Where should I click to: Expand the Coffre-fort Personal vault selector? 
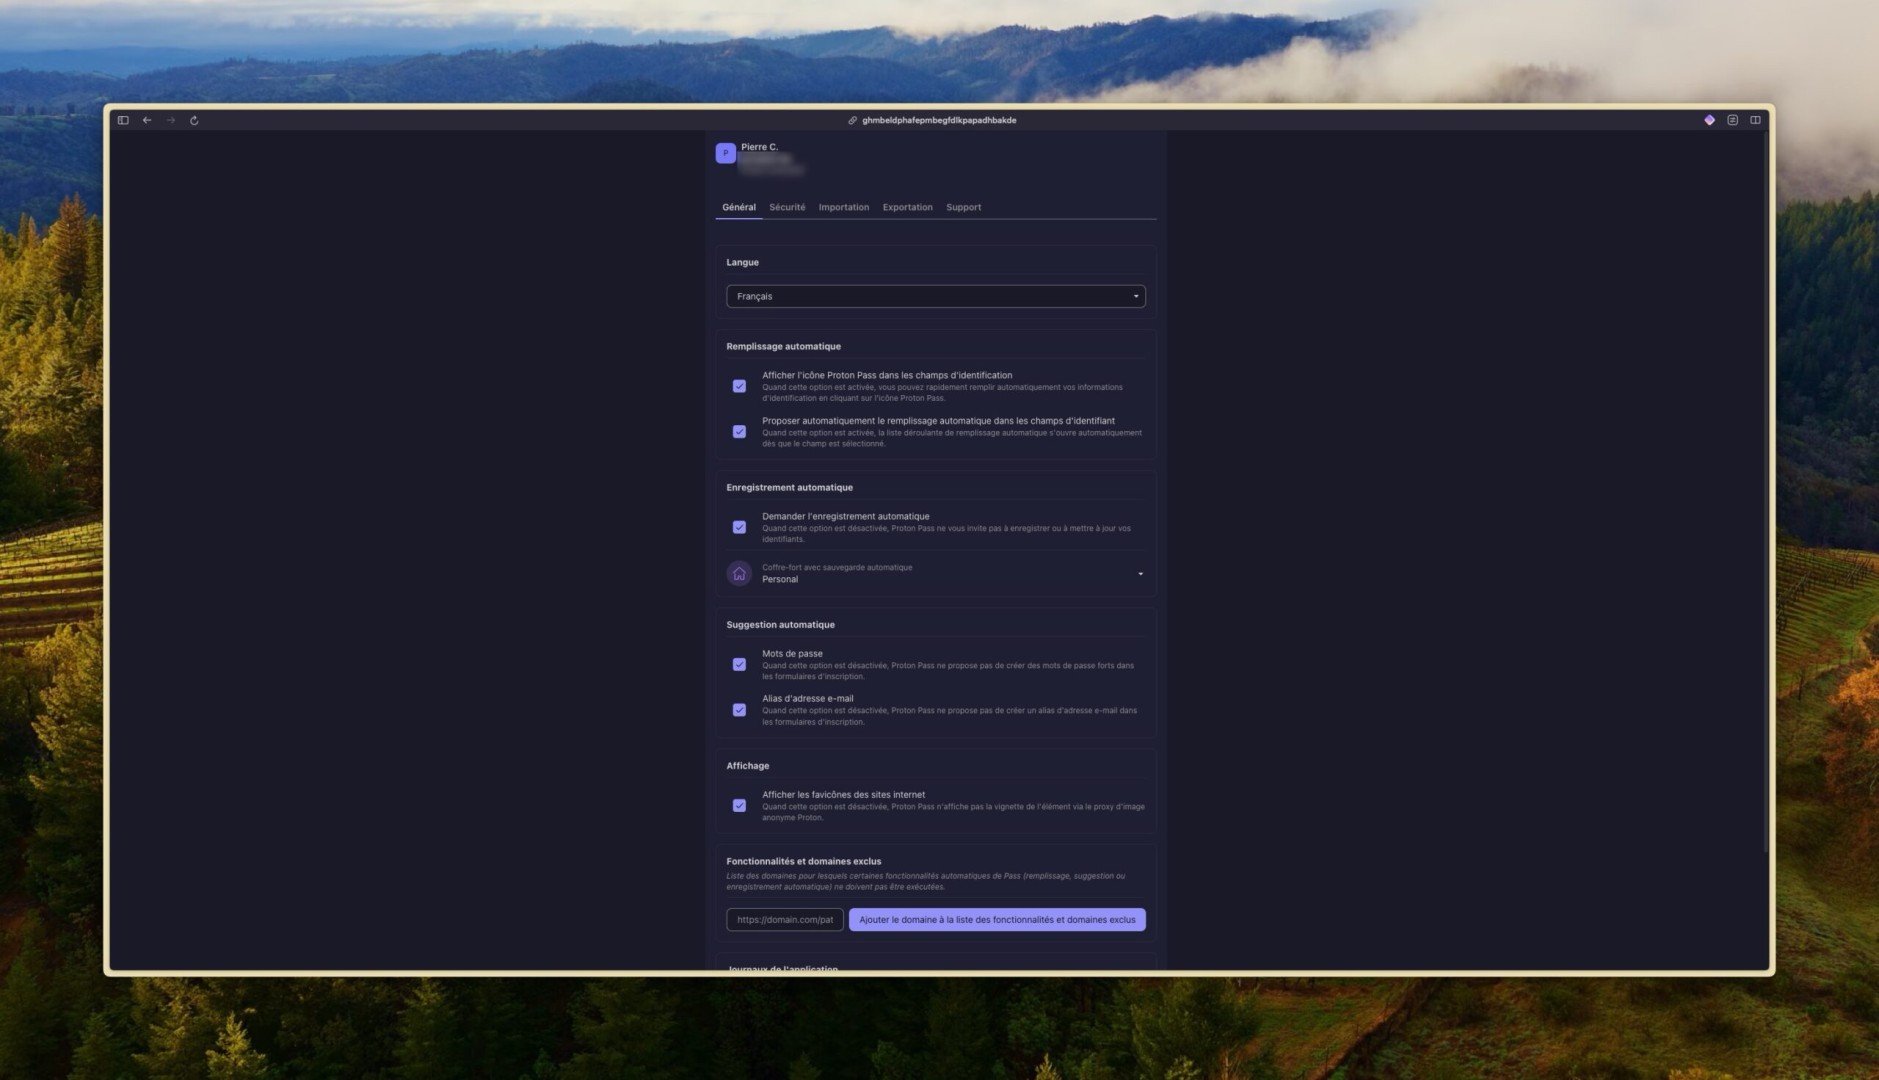pyautogui.click(x=936, y=574)
